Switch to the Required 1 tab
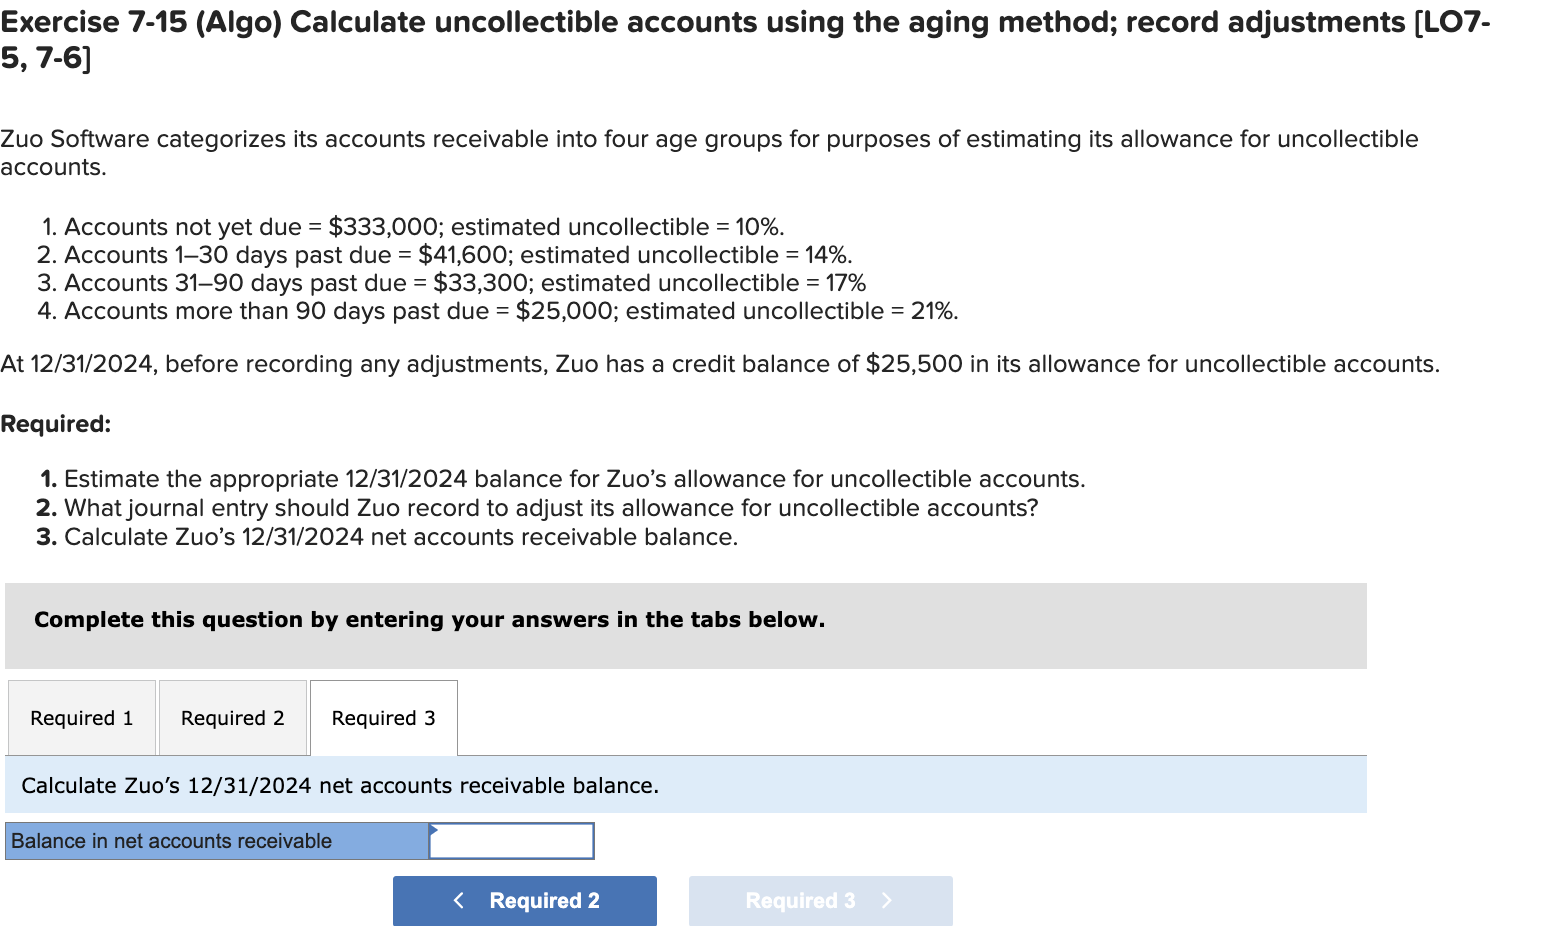This screenshot has width=1564, height=926. [81, 717]
